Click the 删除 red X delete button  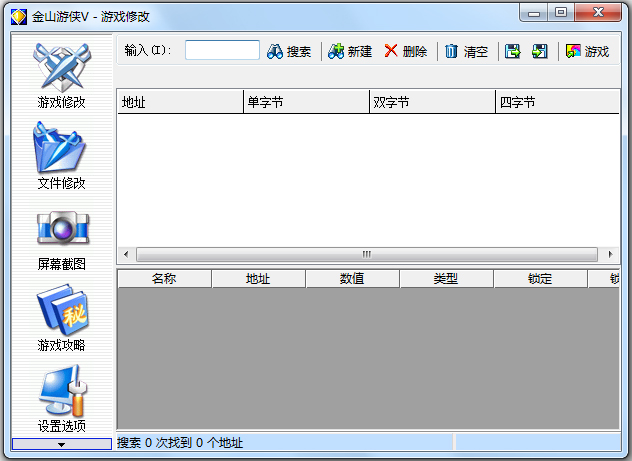click(x=406, y=51)
